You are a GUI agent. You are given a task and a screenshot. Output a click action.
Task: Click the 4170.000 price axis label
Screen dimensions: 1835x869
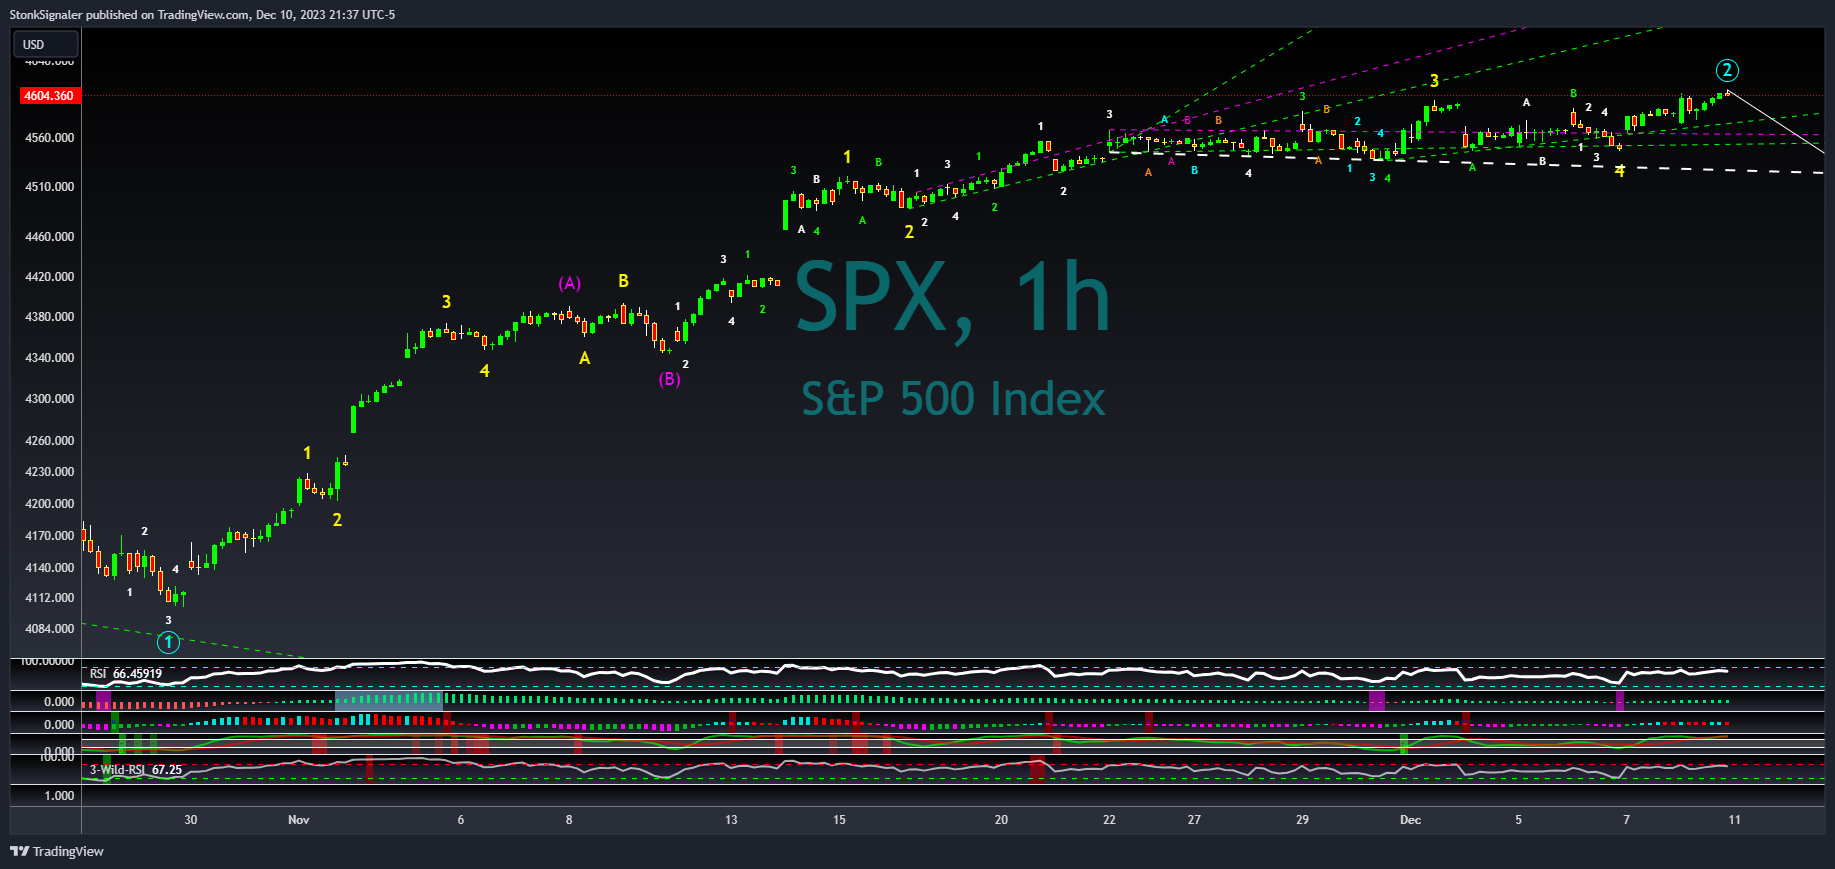tap(49, 536)
